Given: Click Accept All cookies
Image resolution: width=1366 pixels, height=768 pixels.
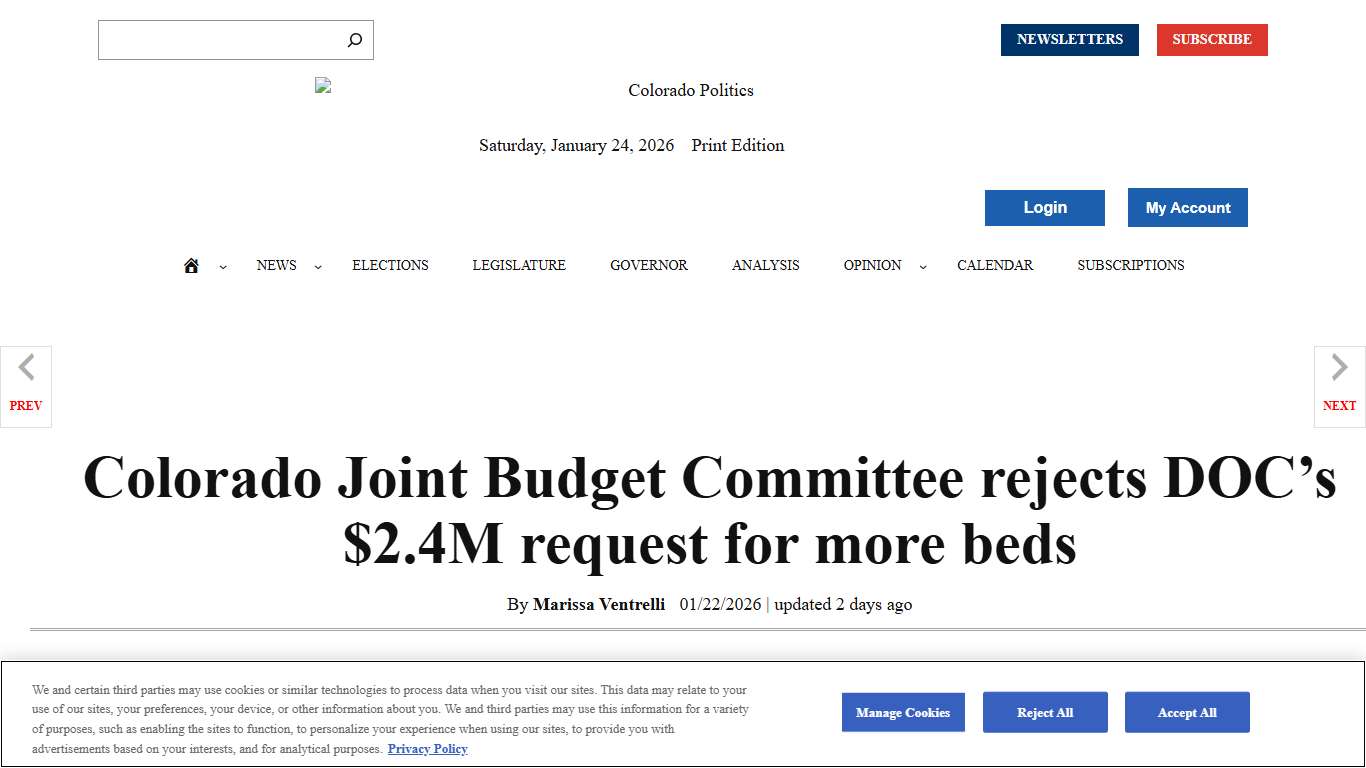Looking at the screenshot, I should (1187, 712).
